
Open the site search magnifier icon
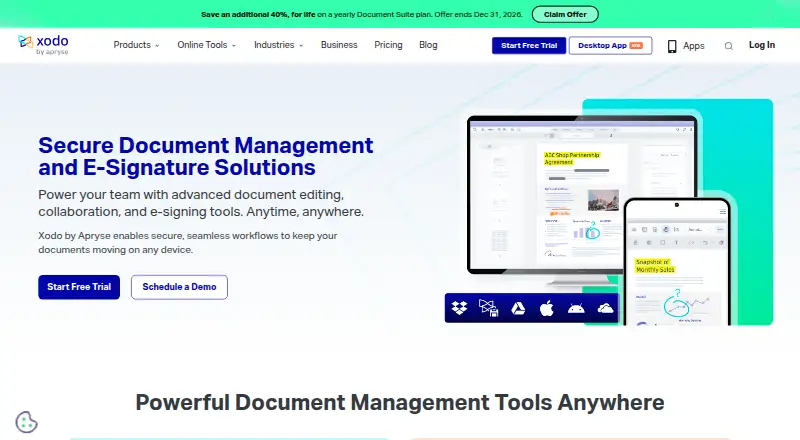click(x=729, y=46)
